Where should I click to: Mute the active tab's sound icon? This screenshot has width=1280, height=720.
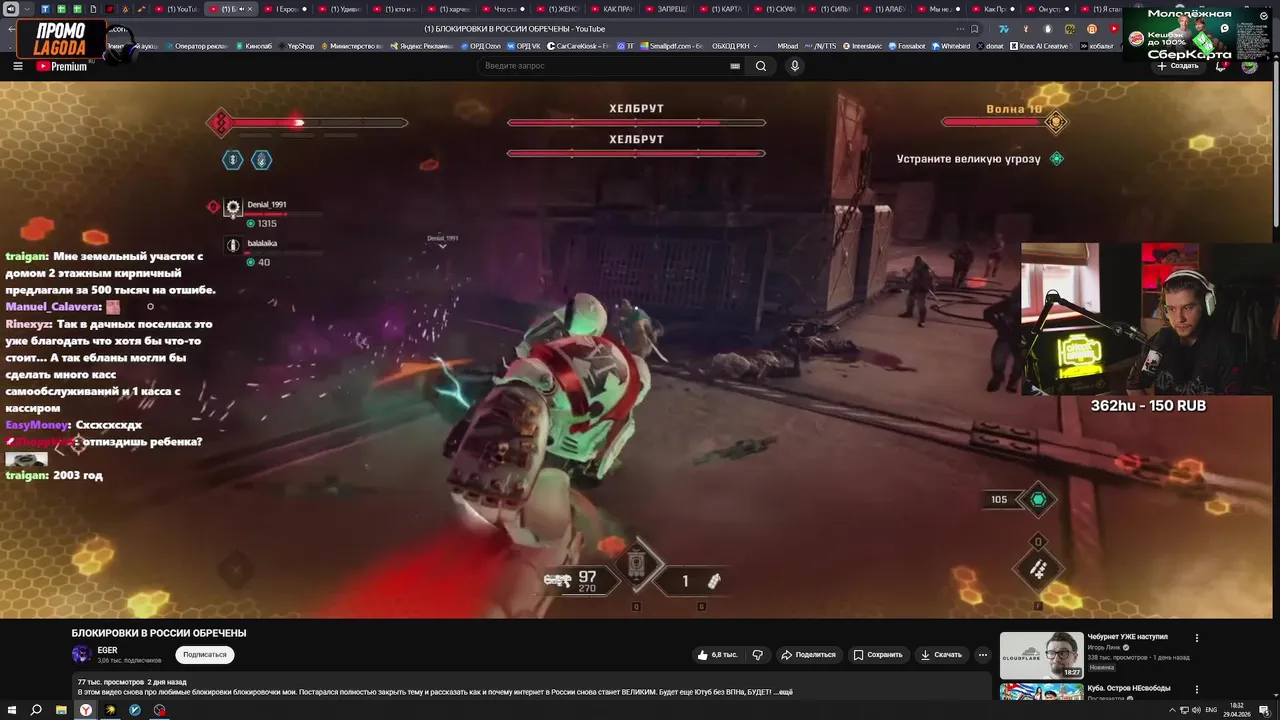tap(240, 9)
